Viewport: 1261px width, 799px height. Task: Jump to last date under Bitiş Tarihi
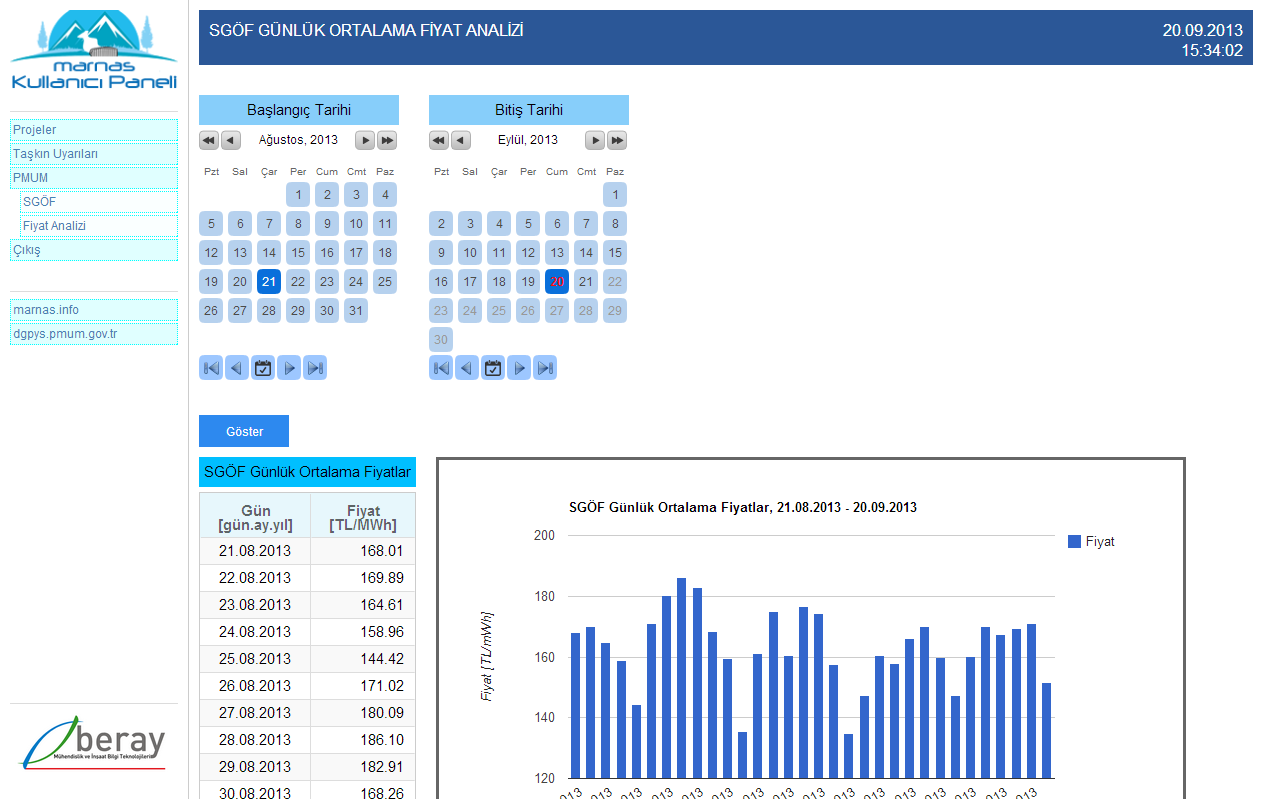point(545,368)
